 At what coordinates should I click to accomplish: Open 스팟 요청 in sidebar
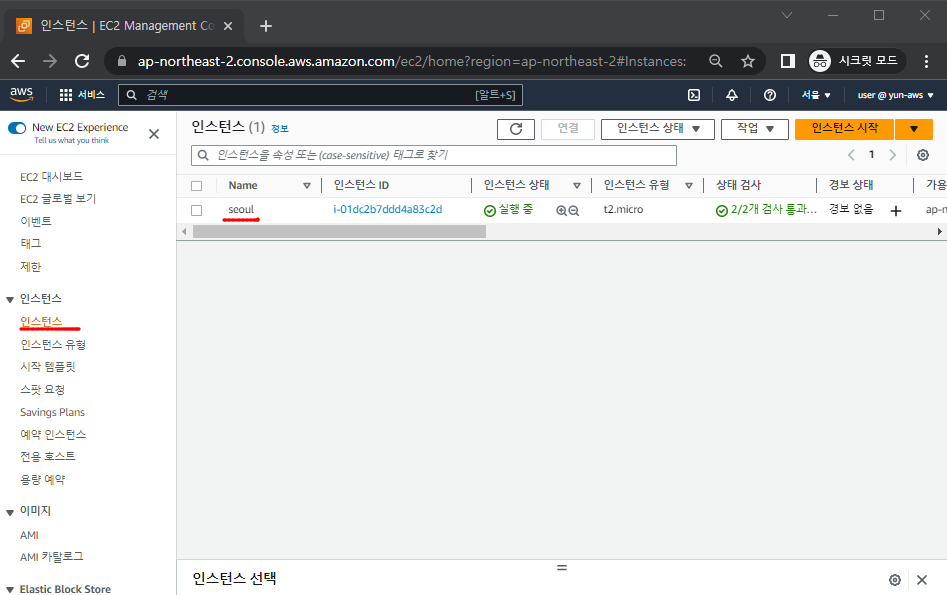tap(42, 390)
